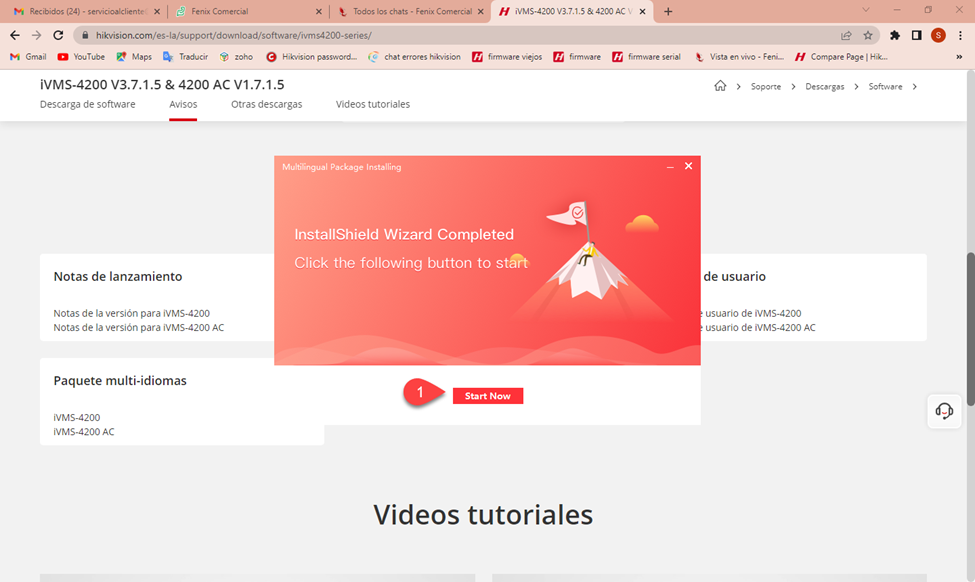Go to Software breadcrumb
The image size is (975, 582).
pos(885,86)
